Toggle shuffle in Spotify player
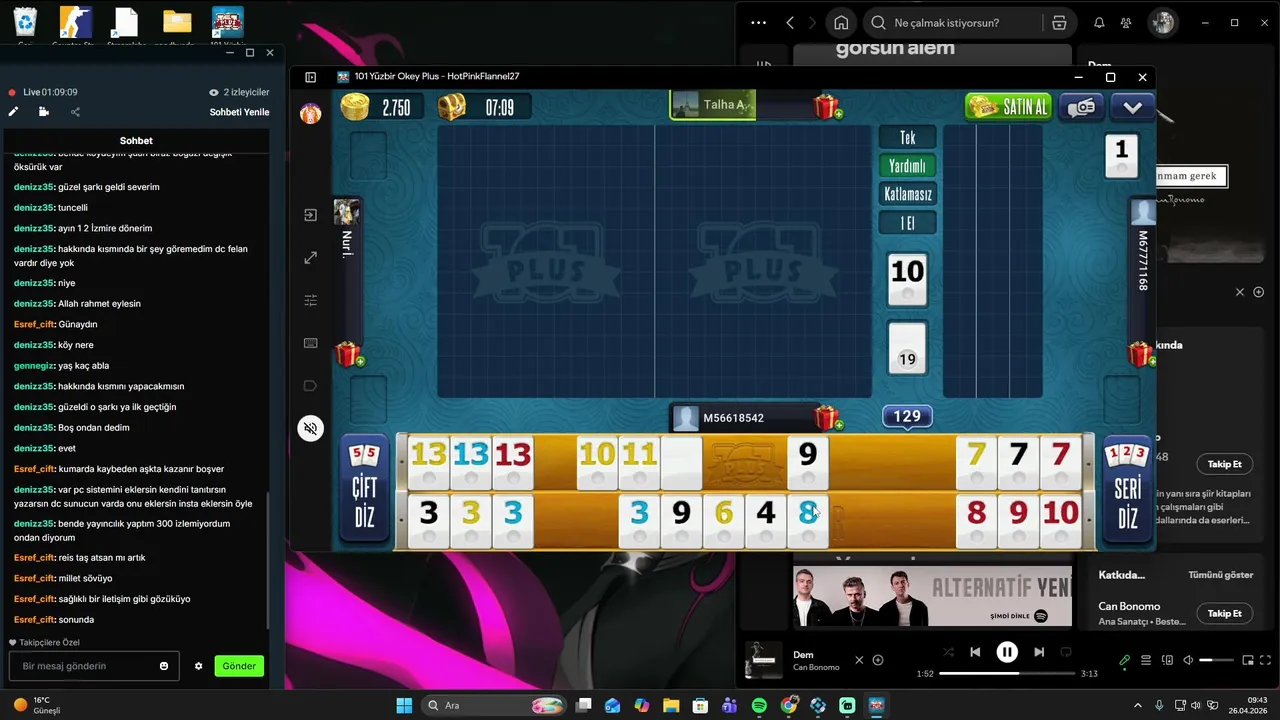 [948, 652]
